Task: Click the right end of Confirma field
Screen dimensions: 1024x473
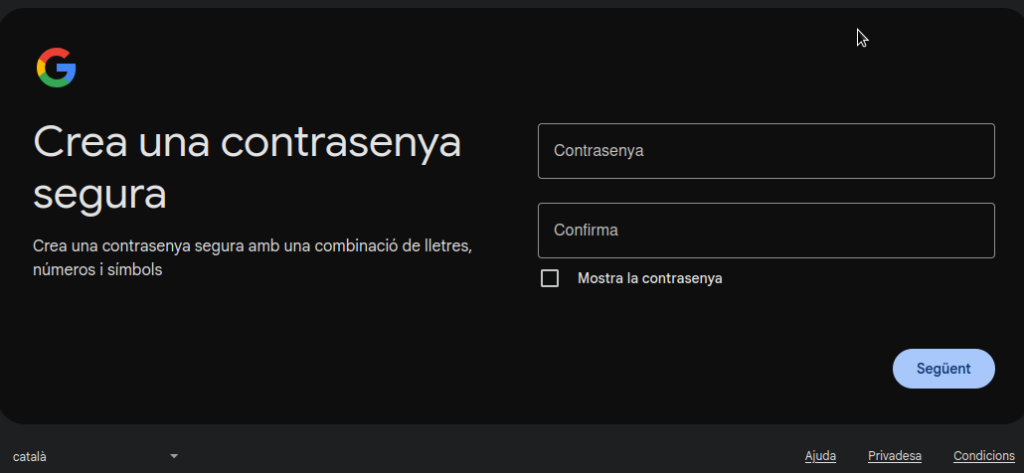Action: coord(970,230)
